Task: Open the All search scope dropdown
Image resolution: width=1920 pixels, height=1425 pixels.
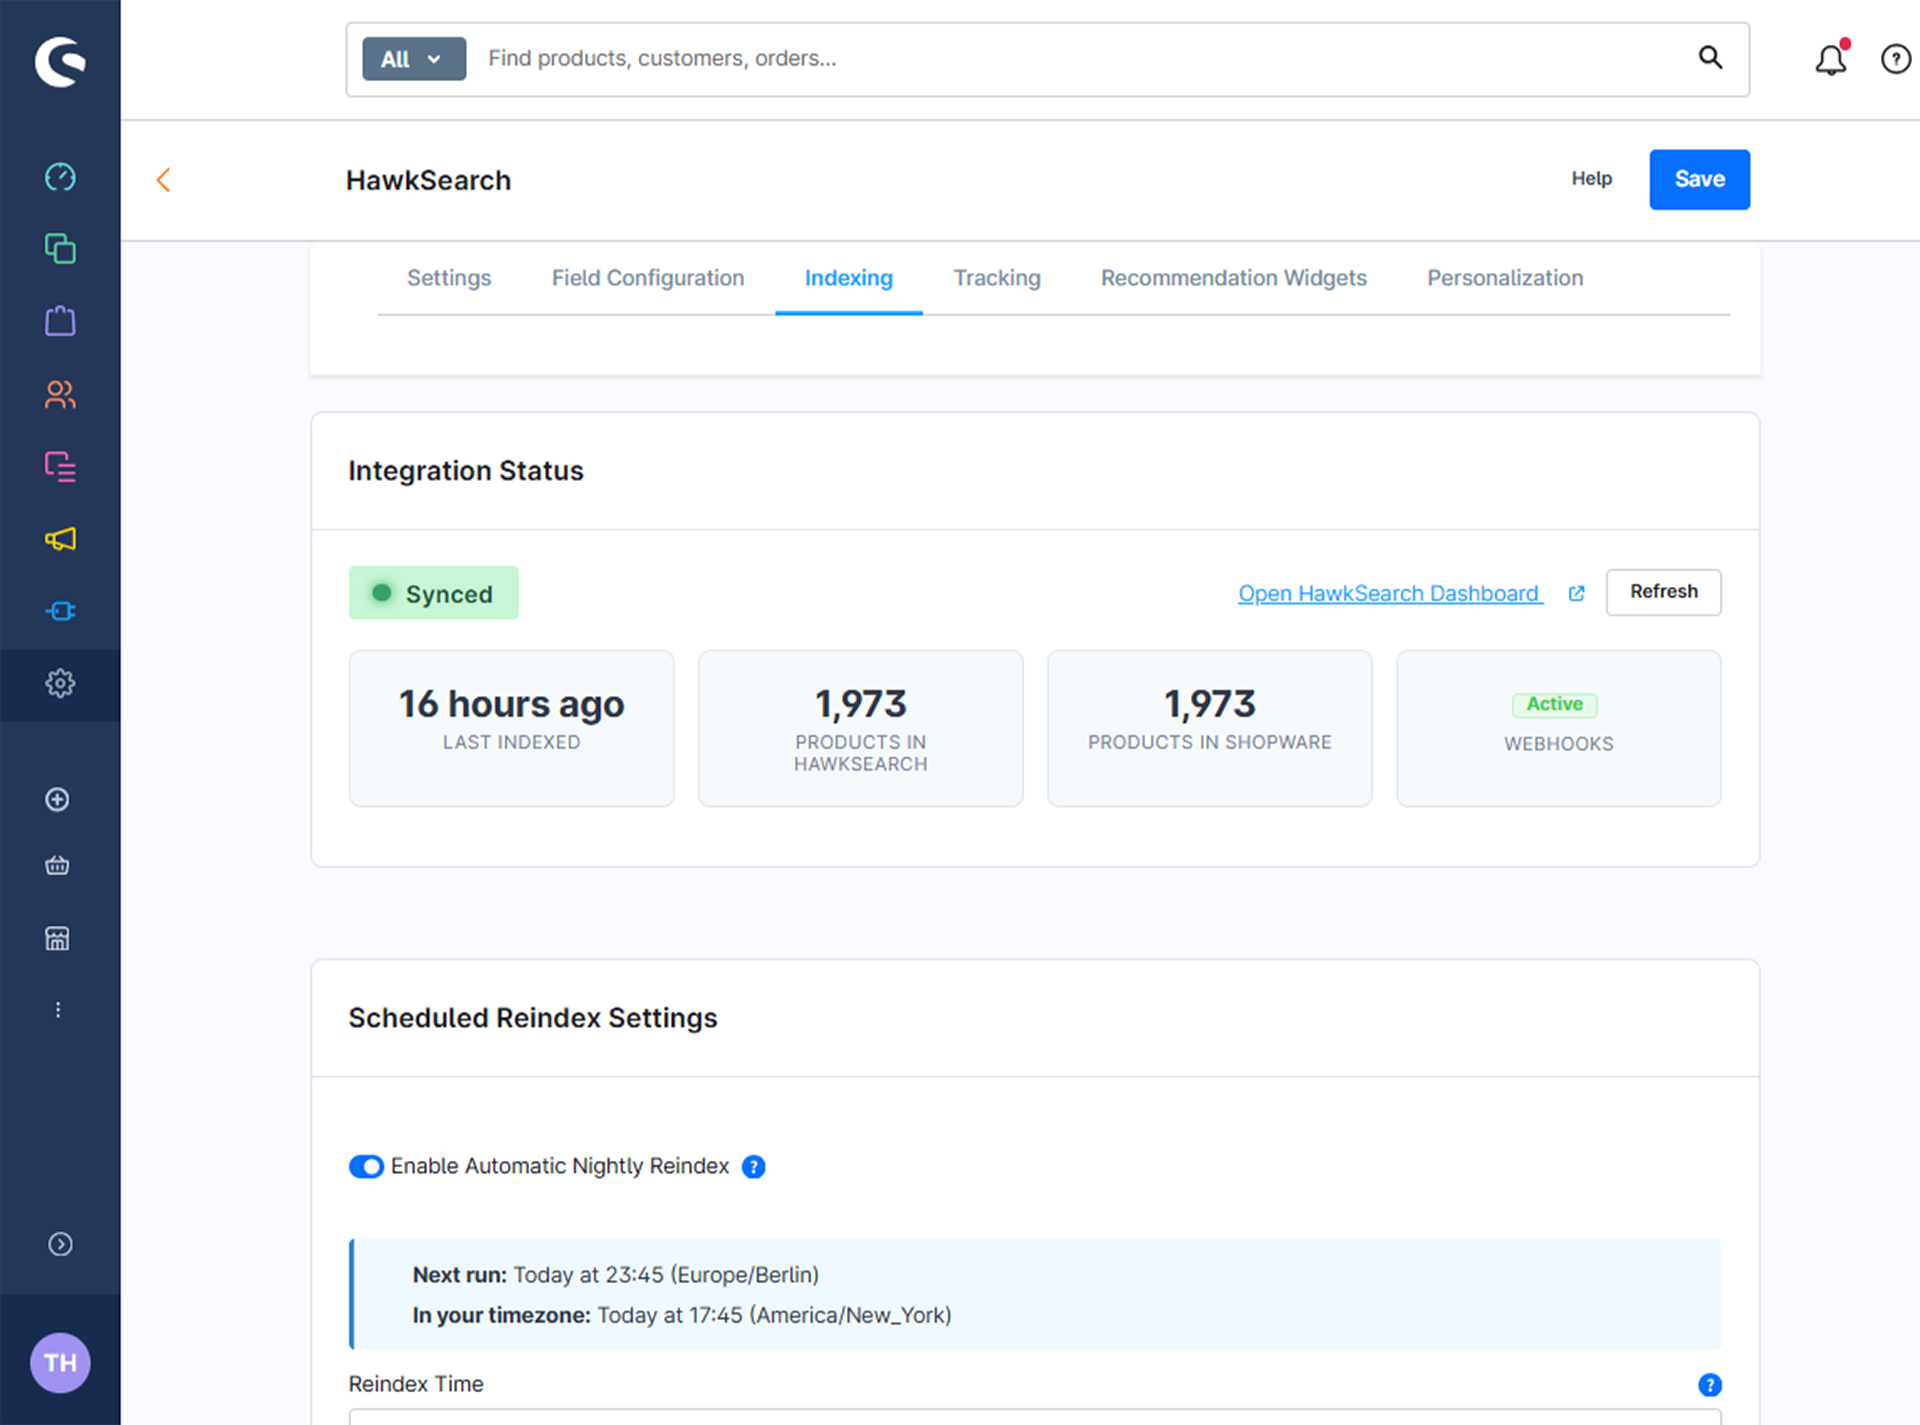Action: click(414, 59)
